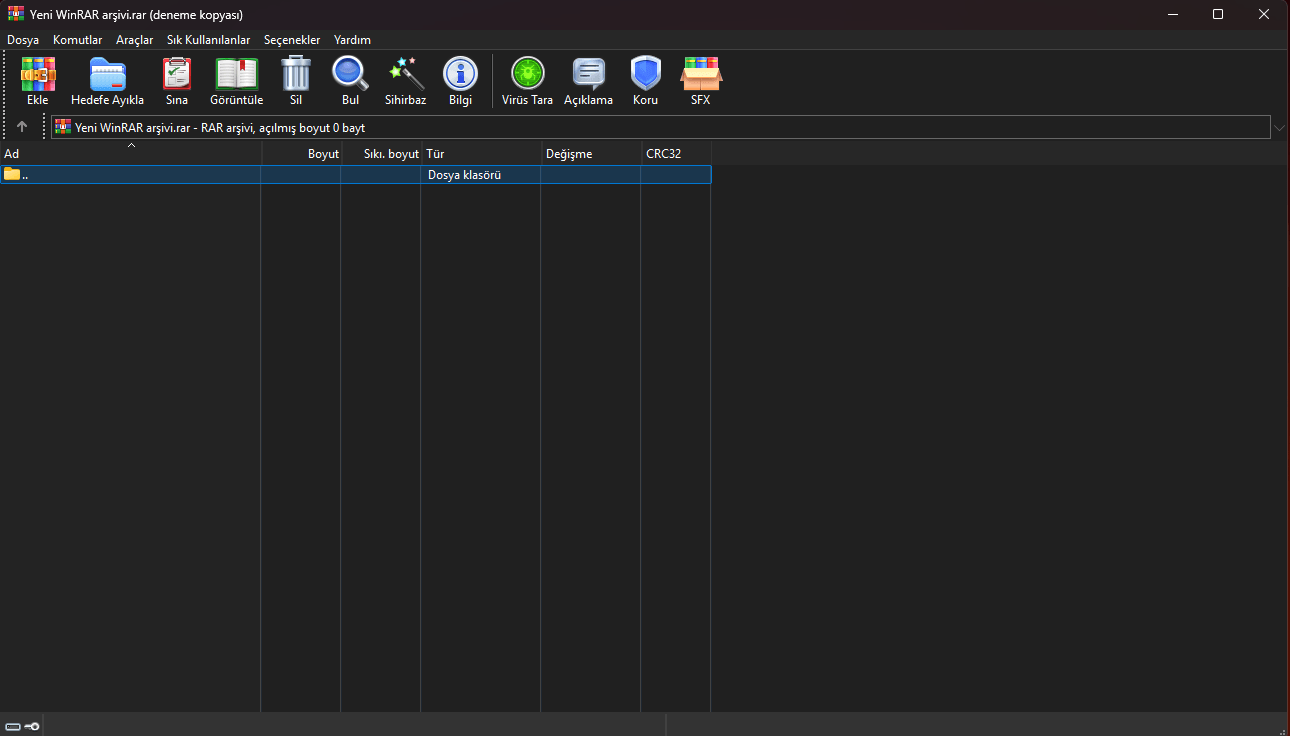Click the WinRAR icon in title bar
1290x736 pixels.
pyautogui.click(x=15, y=14)
